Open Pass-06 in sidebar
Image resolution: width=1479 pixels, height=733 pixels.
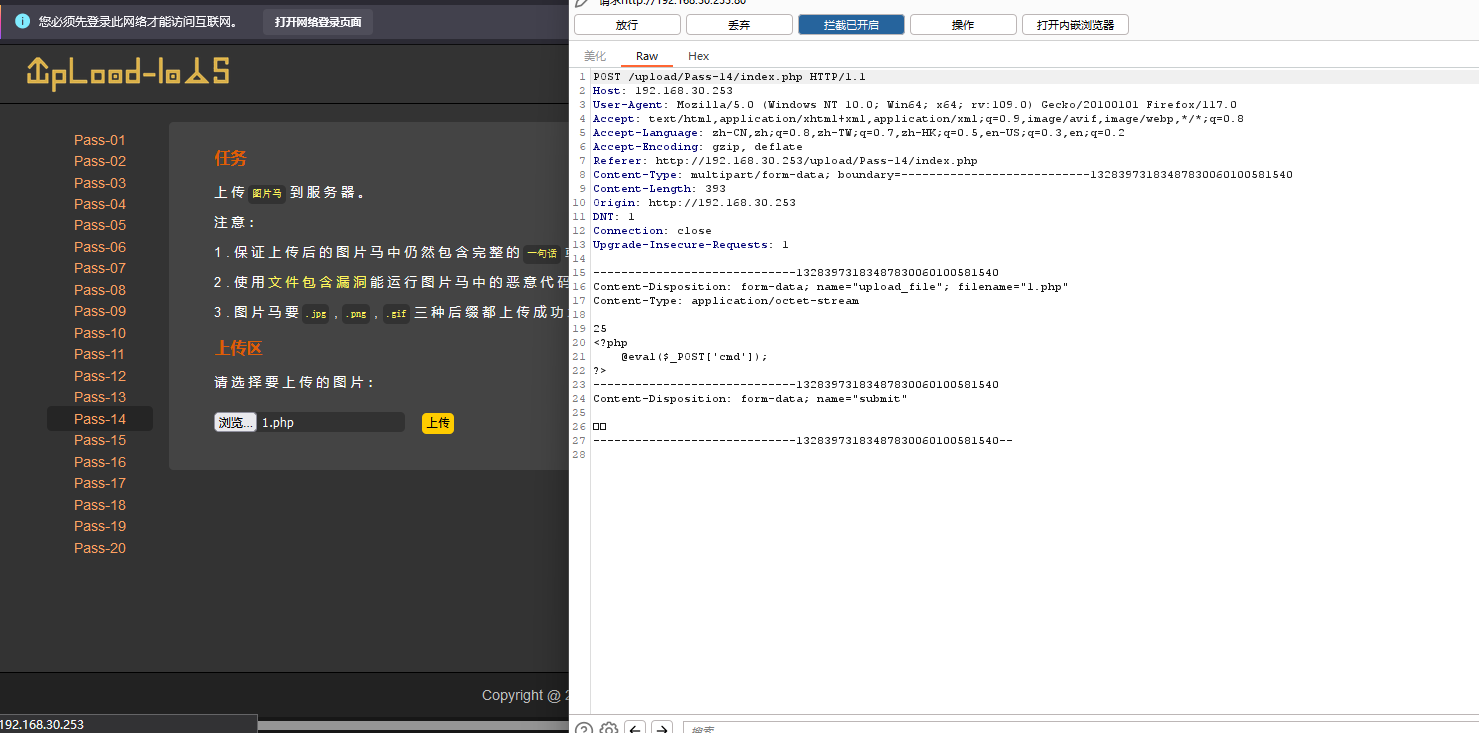point(100,247)
